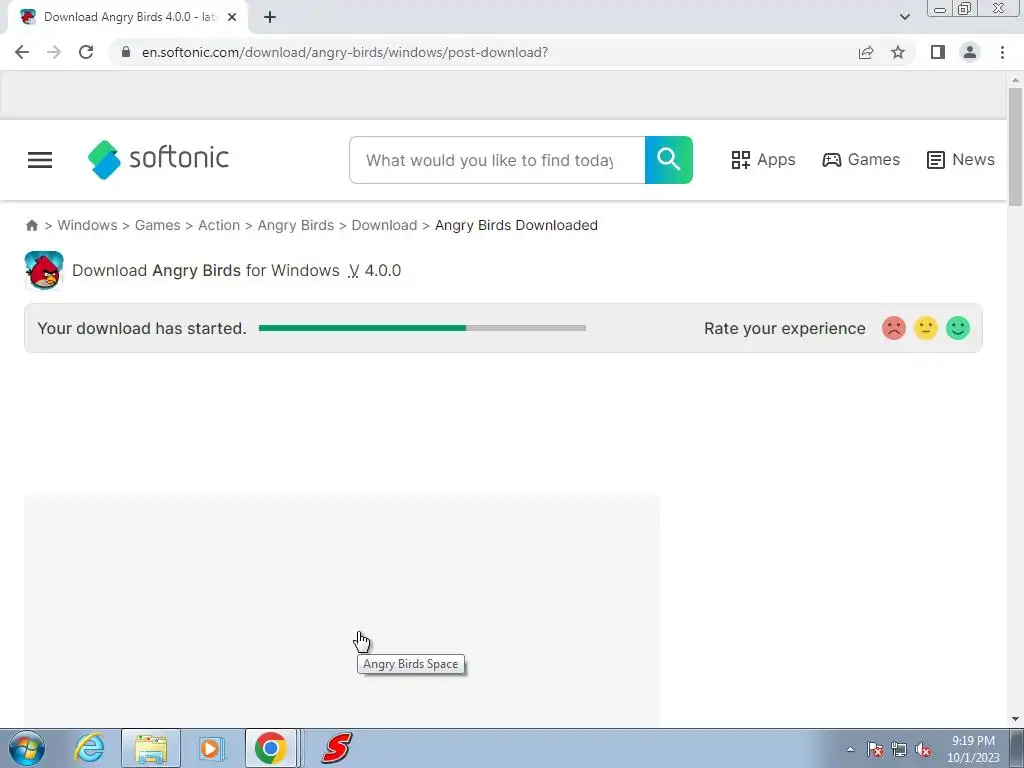The height and width of the screenshot is (768, 1024).
Task: Close the Download Angry Birds tab
Action: coord(232,17)
